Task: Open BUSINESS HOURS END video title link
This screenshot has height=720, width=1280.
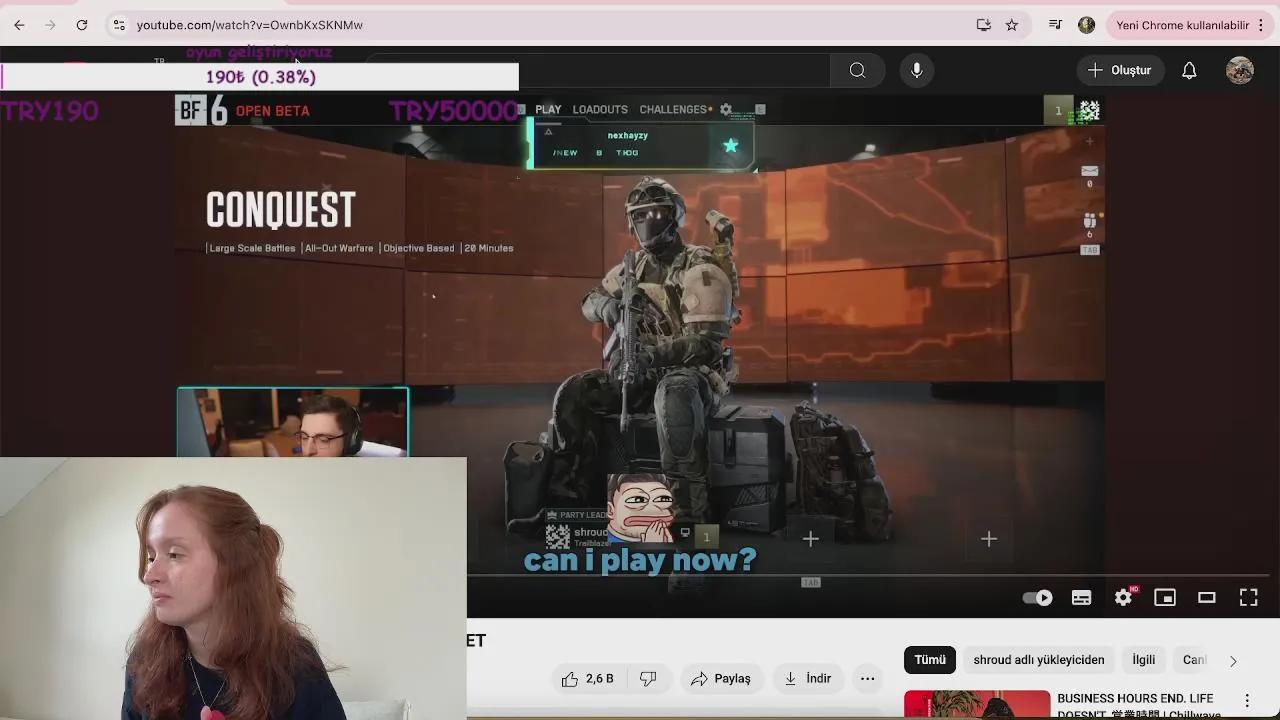Action: 1138,705
